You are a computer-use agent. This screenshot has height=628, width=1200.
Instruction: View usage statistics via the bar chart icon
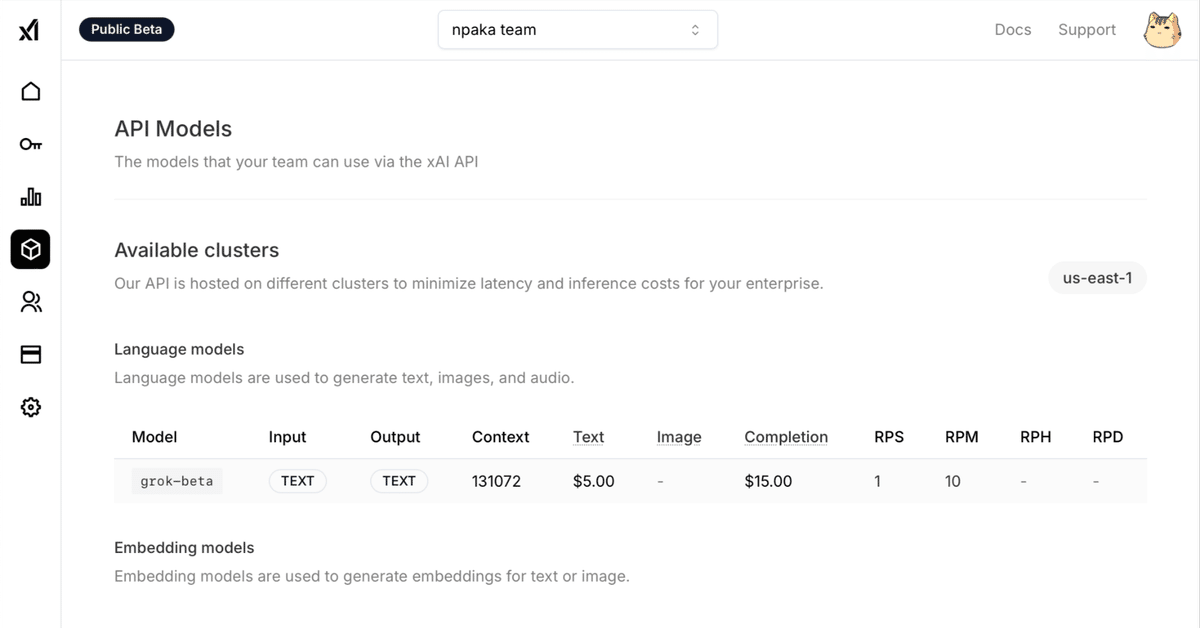click(30, 197)
